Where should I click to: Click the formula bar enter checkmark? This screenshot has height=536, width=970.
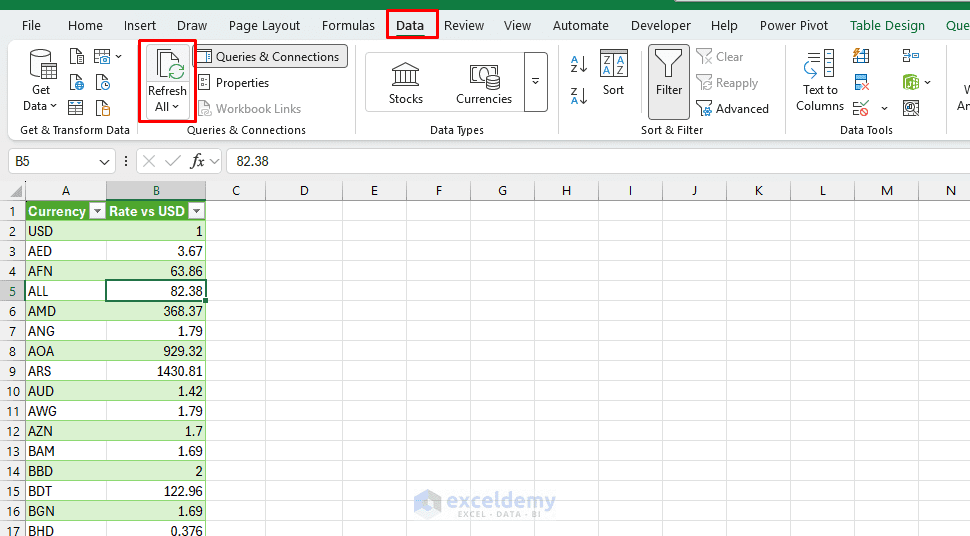point(173,162)
